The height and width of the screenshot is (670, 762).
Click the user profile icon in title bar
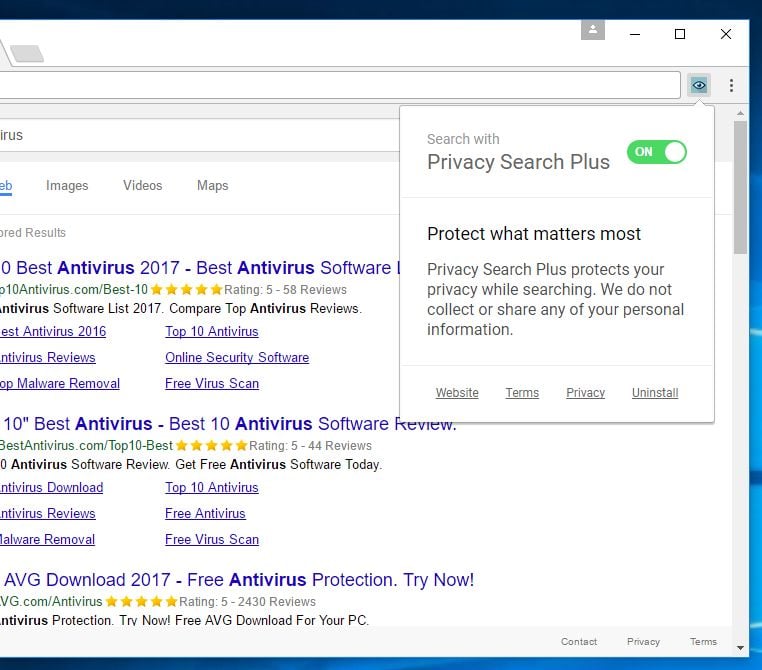tap(592, 30)
